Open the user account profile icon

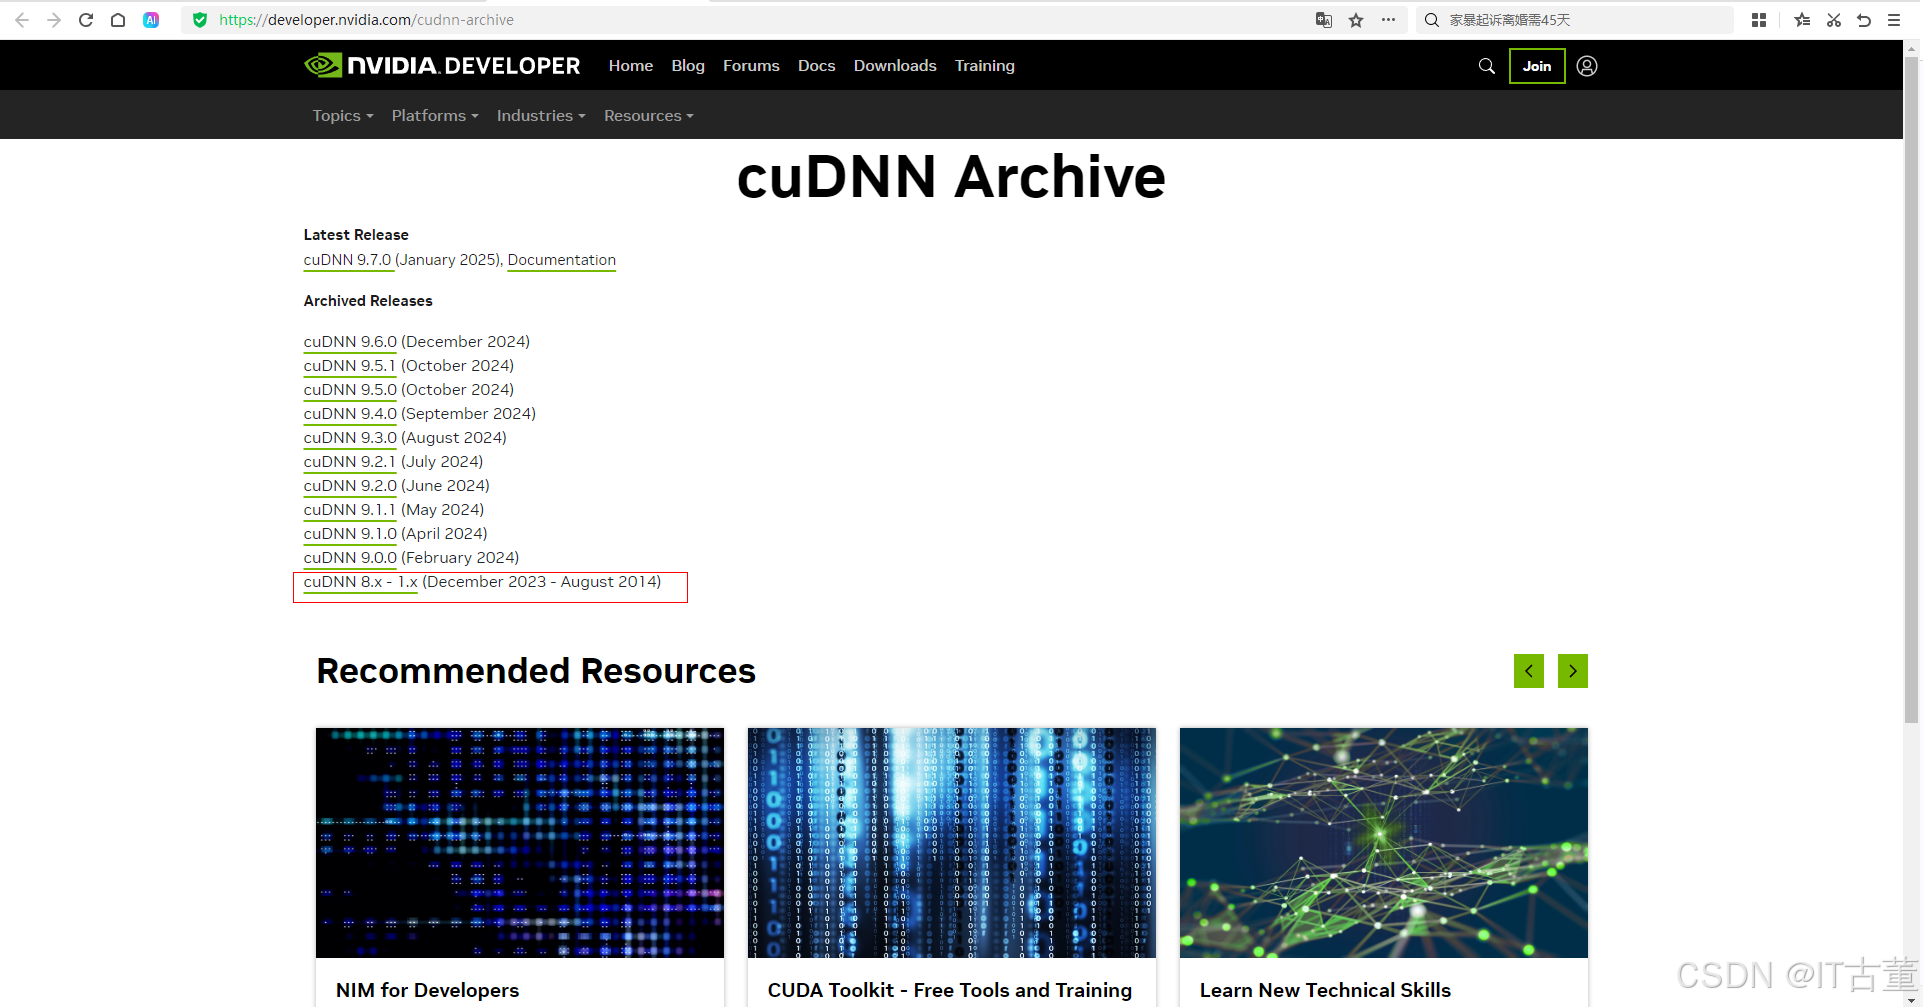click(1587, 66)
